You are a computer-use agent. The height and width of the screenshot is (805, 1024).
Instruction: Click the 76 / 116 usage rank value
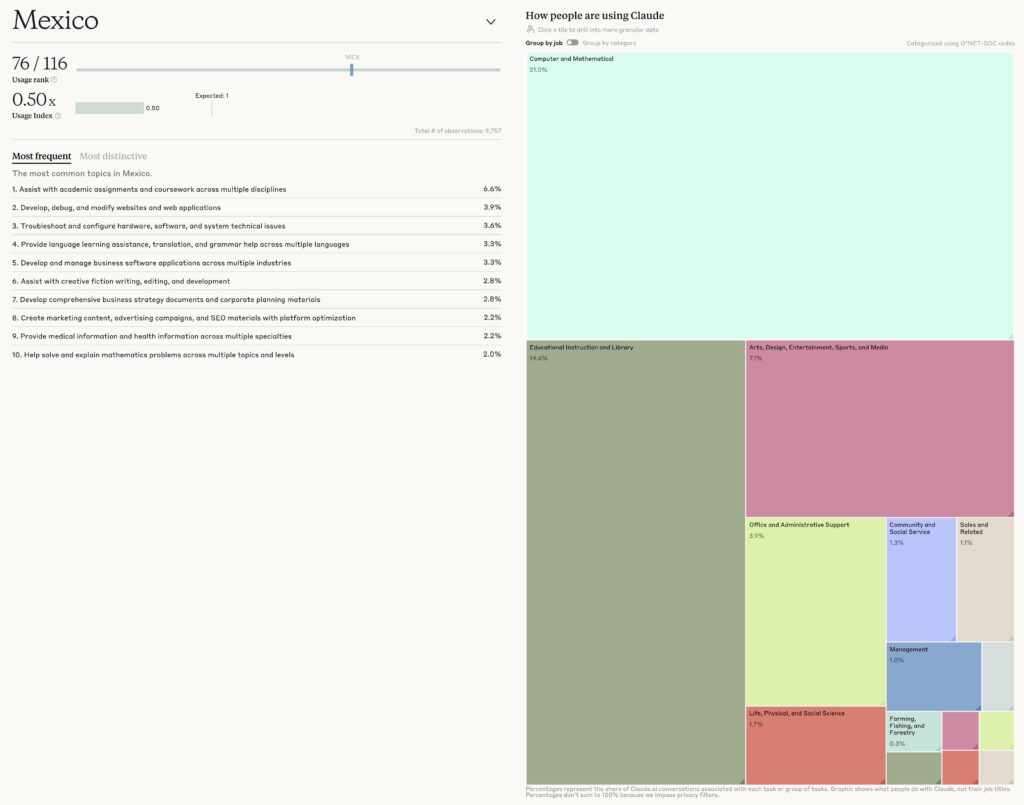[x=40, y=63]
